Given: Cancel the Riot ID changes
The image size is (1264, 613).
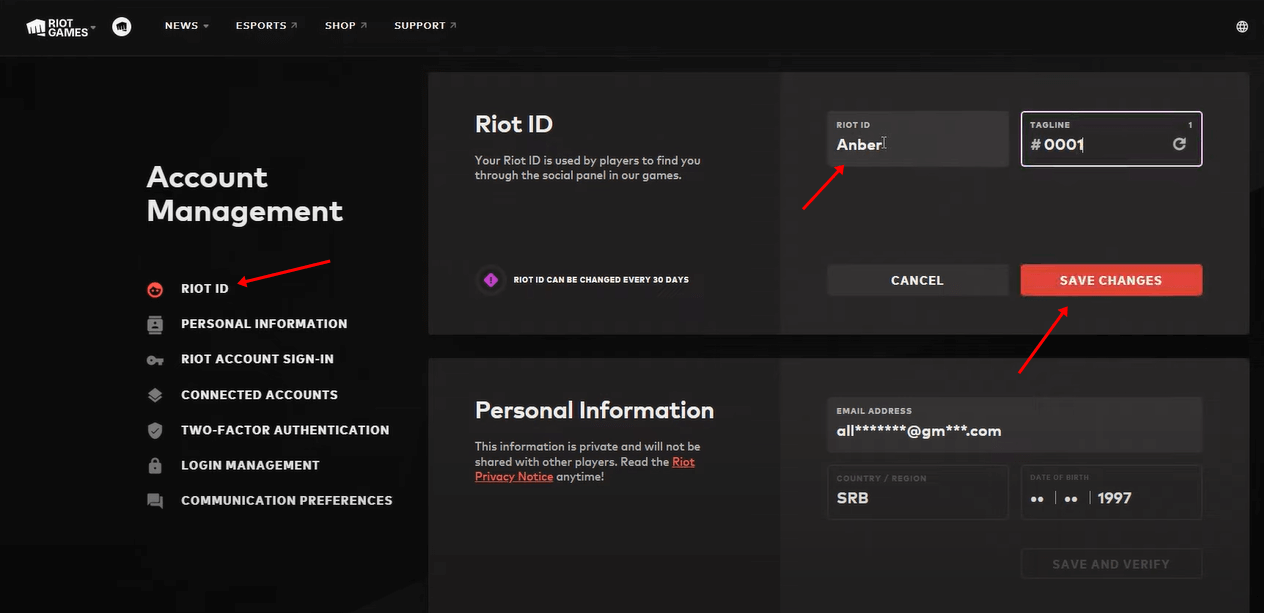Looking at the screenshot, I should click(917, 280).
